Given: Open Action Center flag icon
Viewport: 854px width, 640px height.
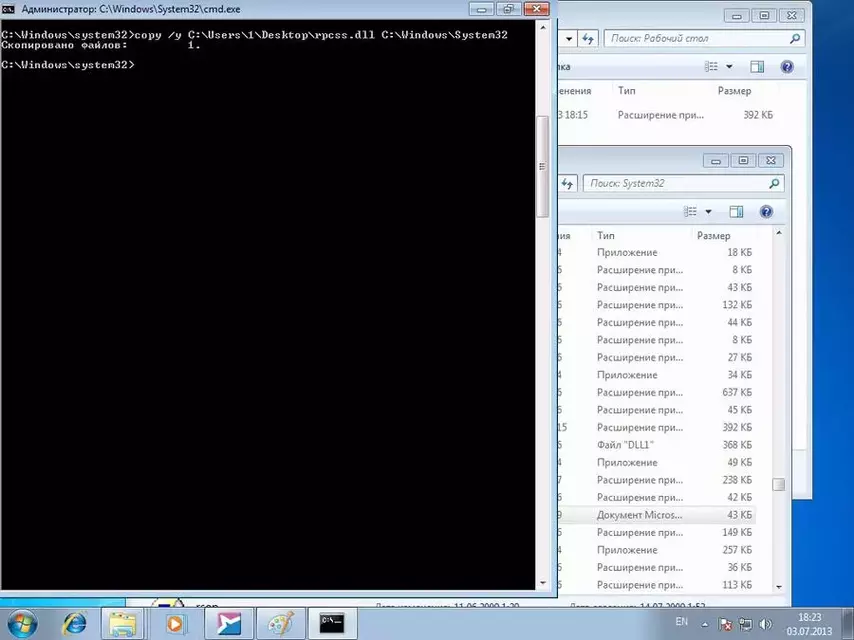Looking at the screenshot, I should [725, 624].
